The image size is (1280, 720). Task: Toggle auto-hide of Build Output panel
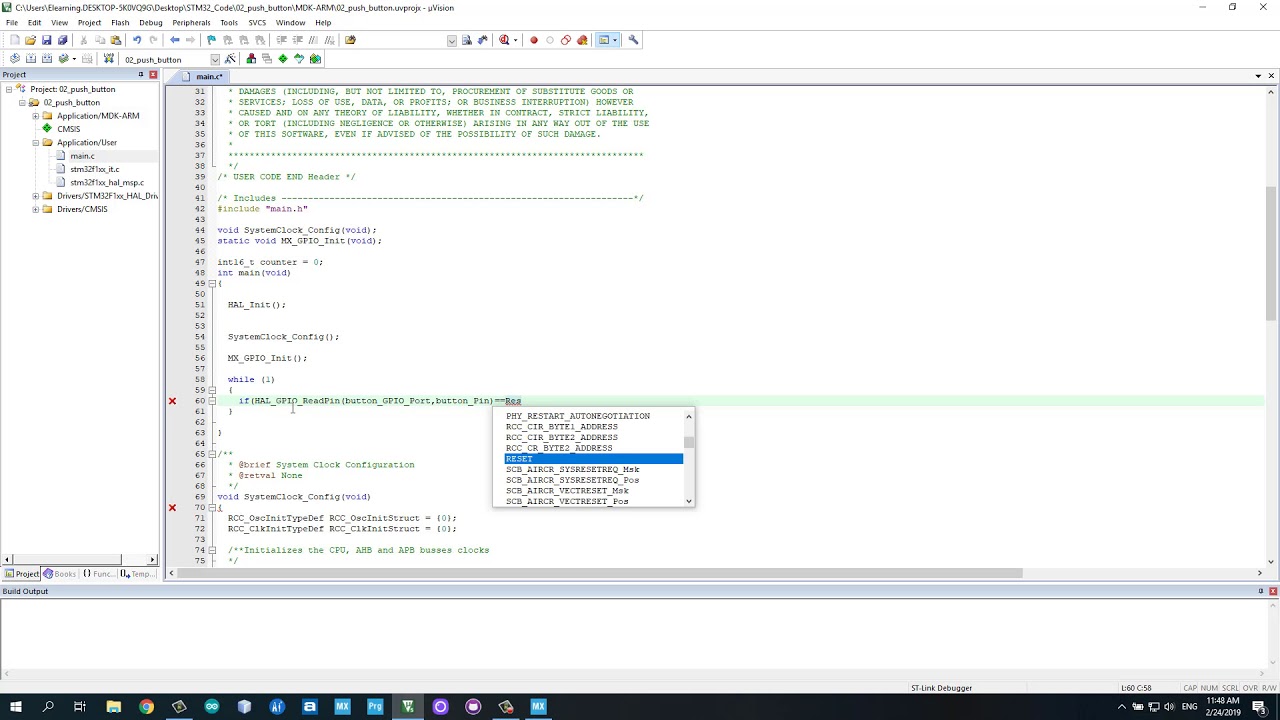click(1261, 591)
